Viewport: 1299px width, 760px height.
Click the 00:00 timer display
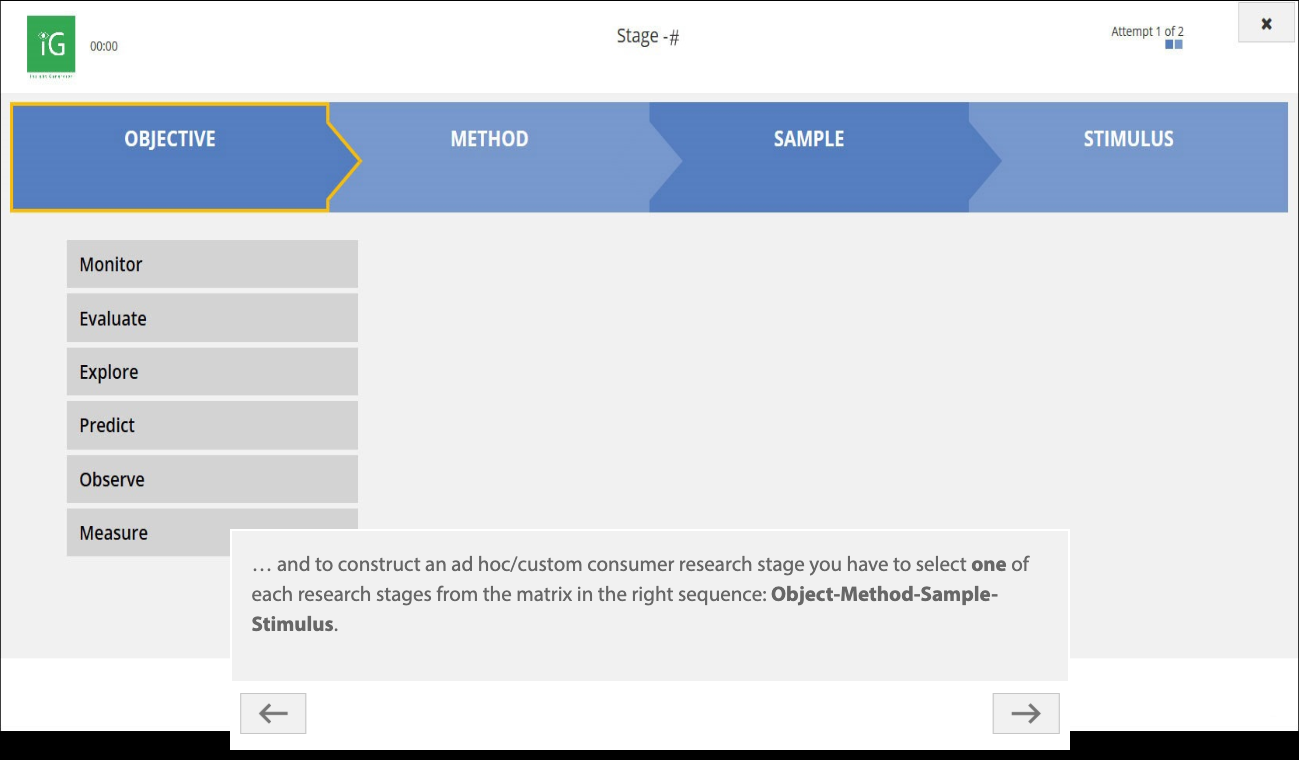tap(104, 46)
